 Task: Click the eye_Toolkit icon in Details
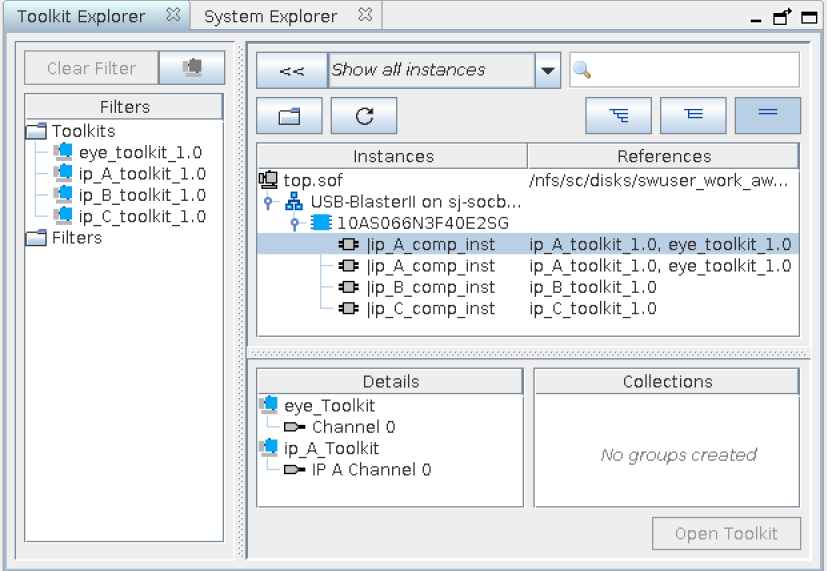(269, 405)
